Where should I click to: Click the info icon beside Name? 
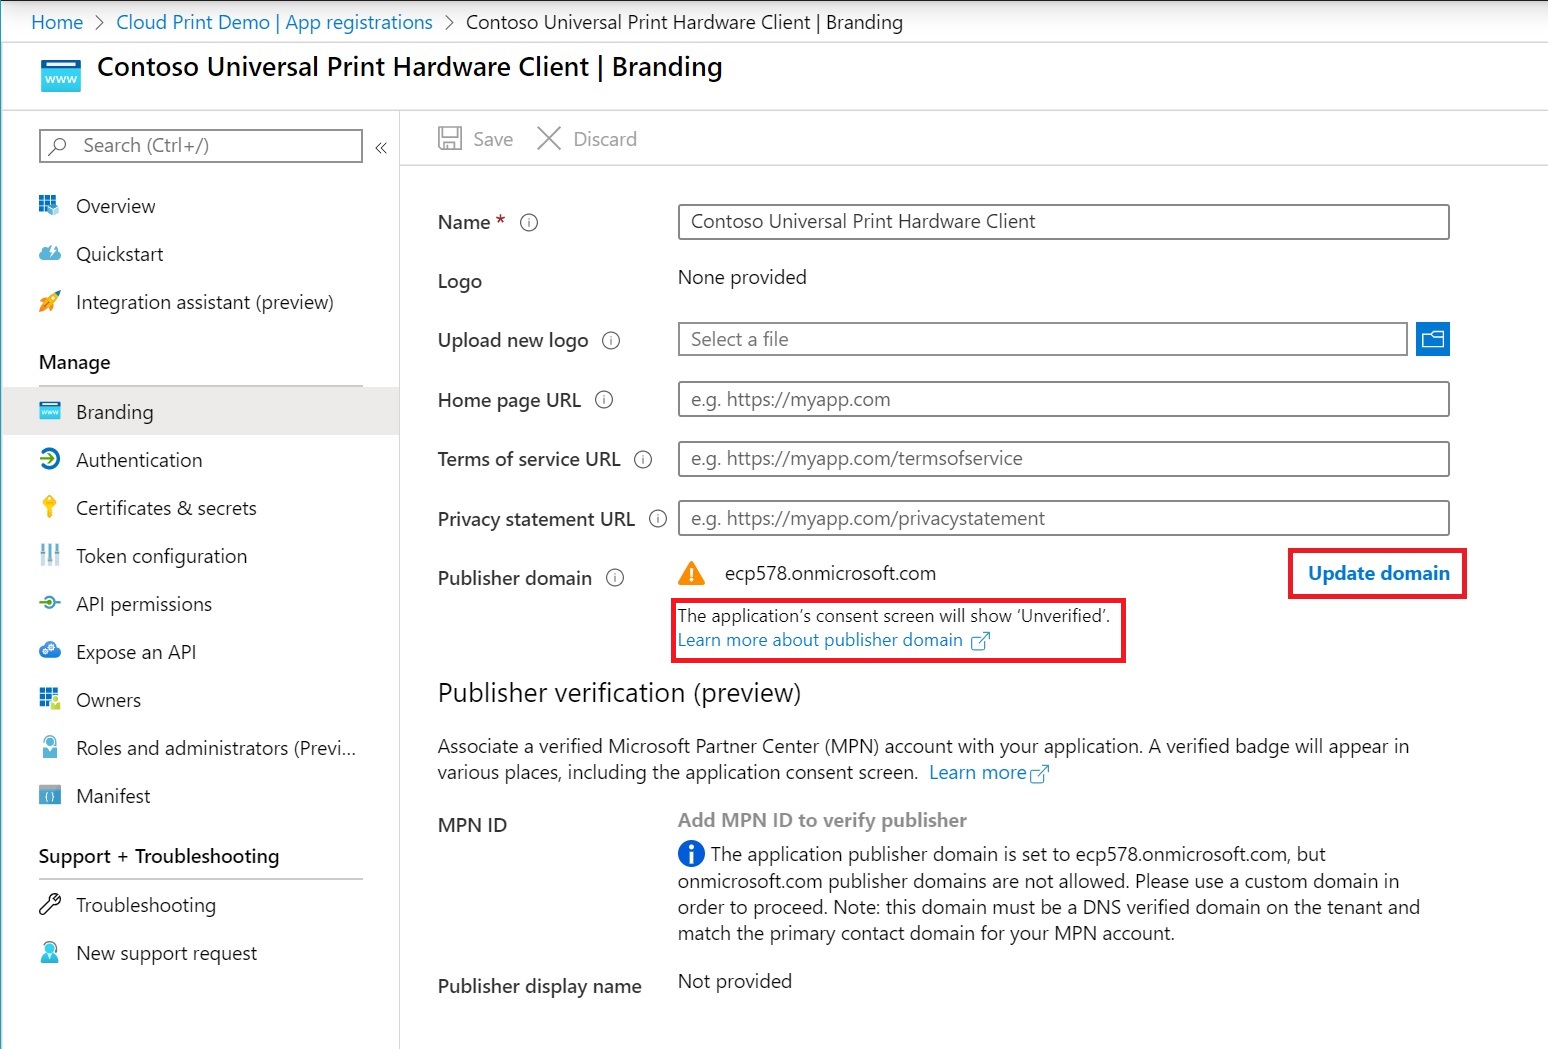529,223
